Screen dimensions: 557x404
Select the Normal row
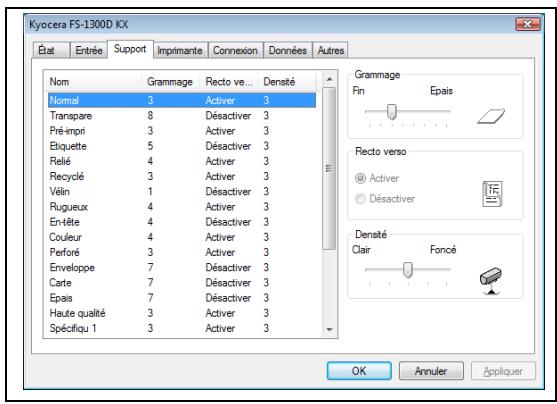[x=182, y=100]
